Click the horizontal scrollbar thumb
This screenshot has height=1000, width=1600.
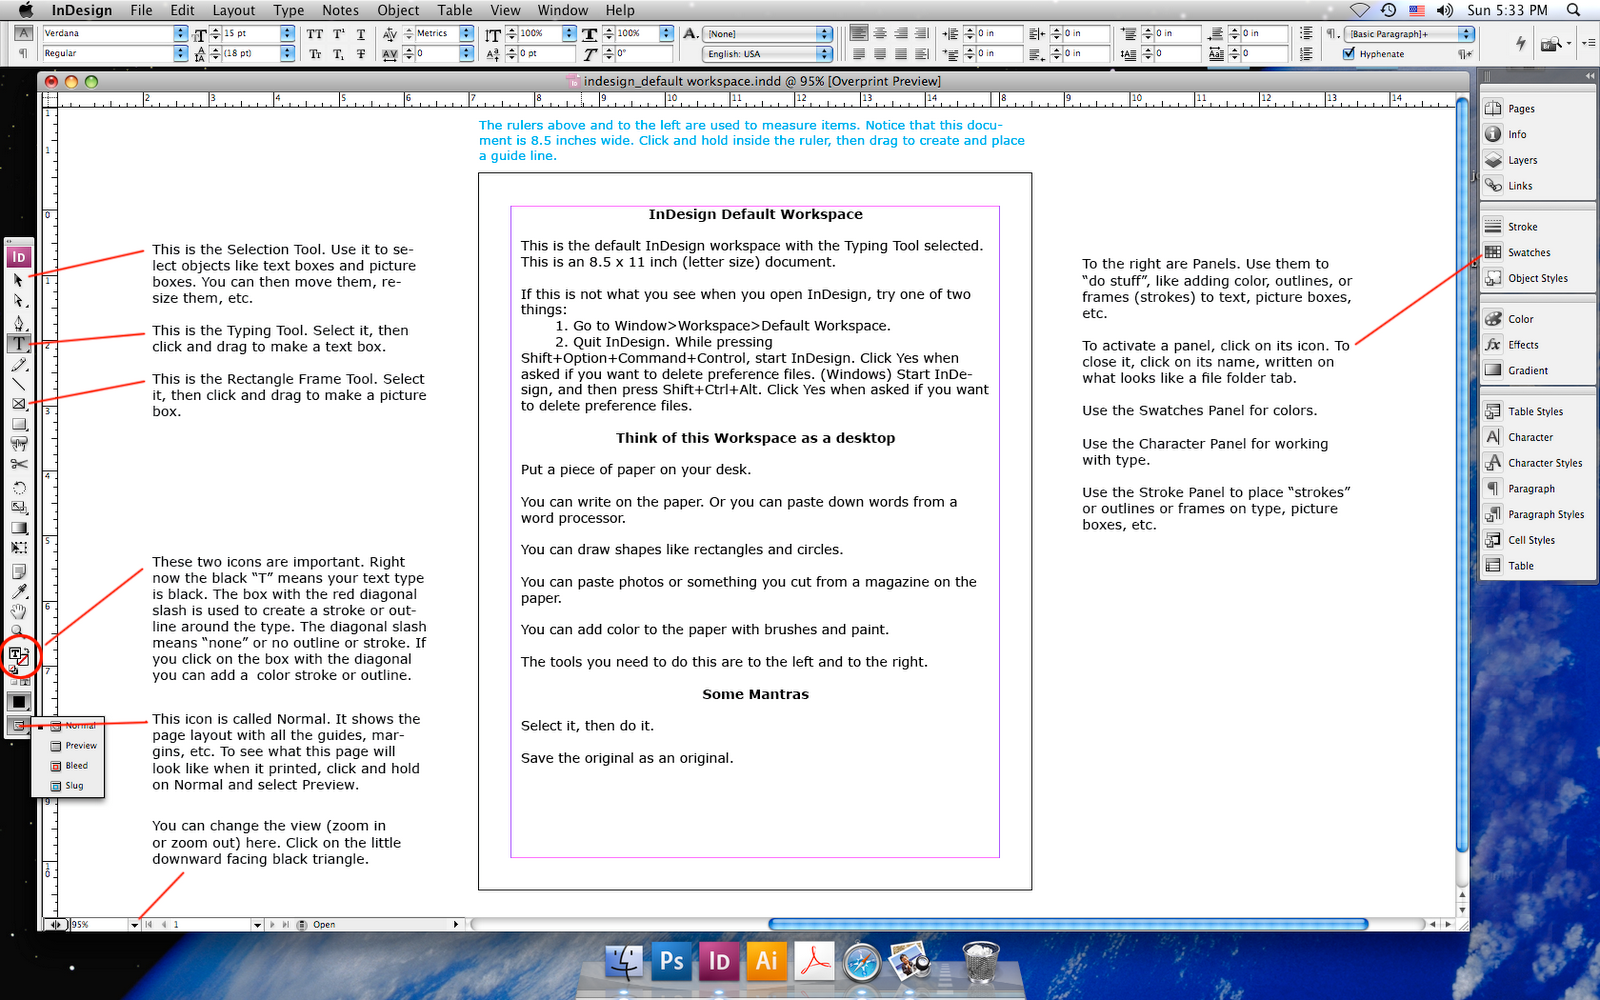[x=1068, y=925]
